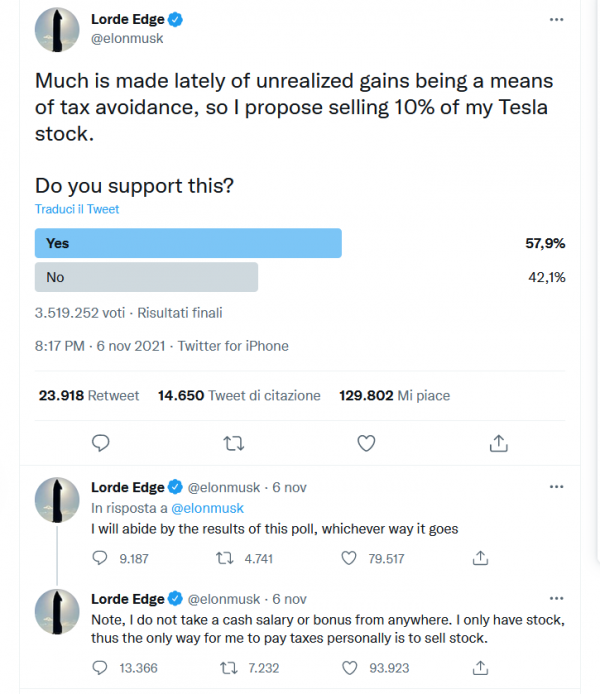Screen dimensions: 600x694
Task: View the 129.802 Mi piace list
Action: click(x=394, y=395)
